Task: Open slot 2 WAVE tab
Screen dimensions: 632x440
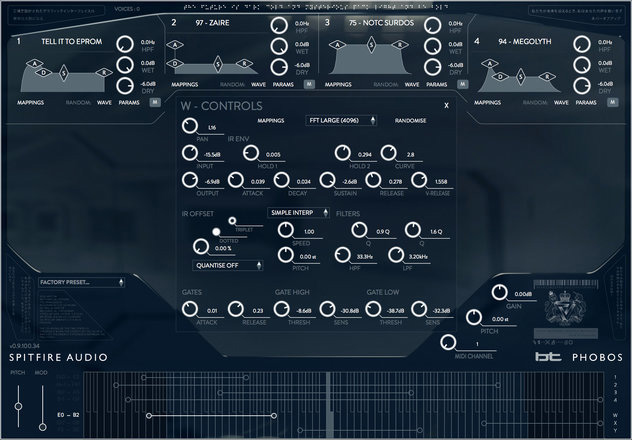Action: tap(258, 85)
